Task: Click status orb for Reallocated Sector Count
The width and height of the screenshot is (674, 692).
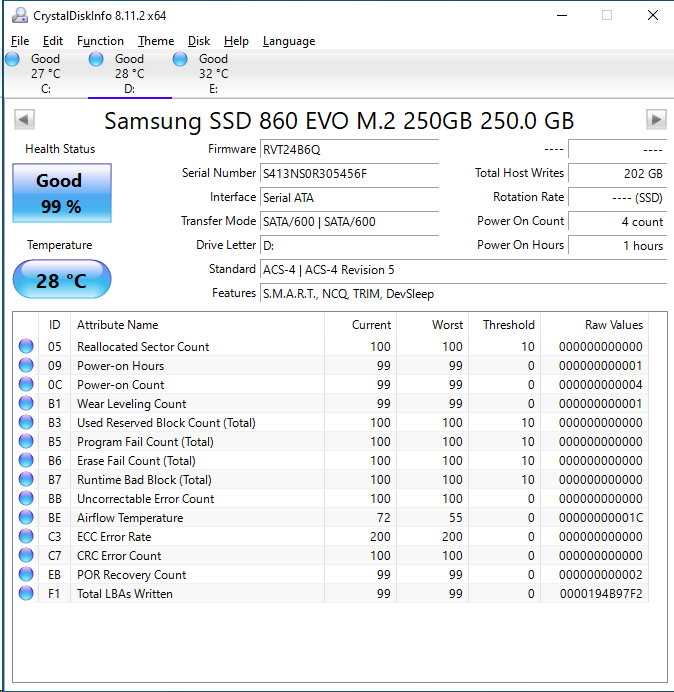Action: [26, 347]
